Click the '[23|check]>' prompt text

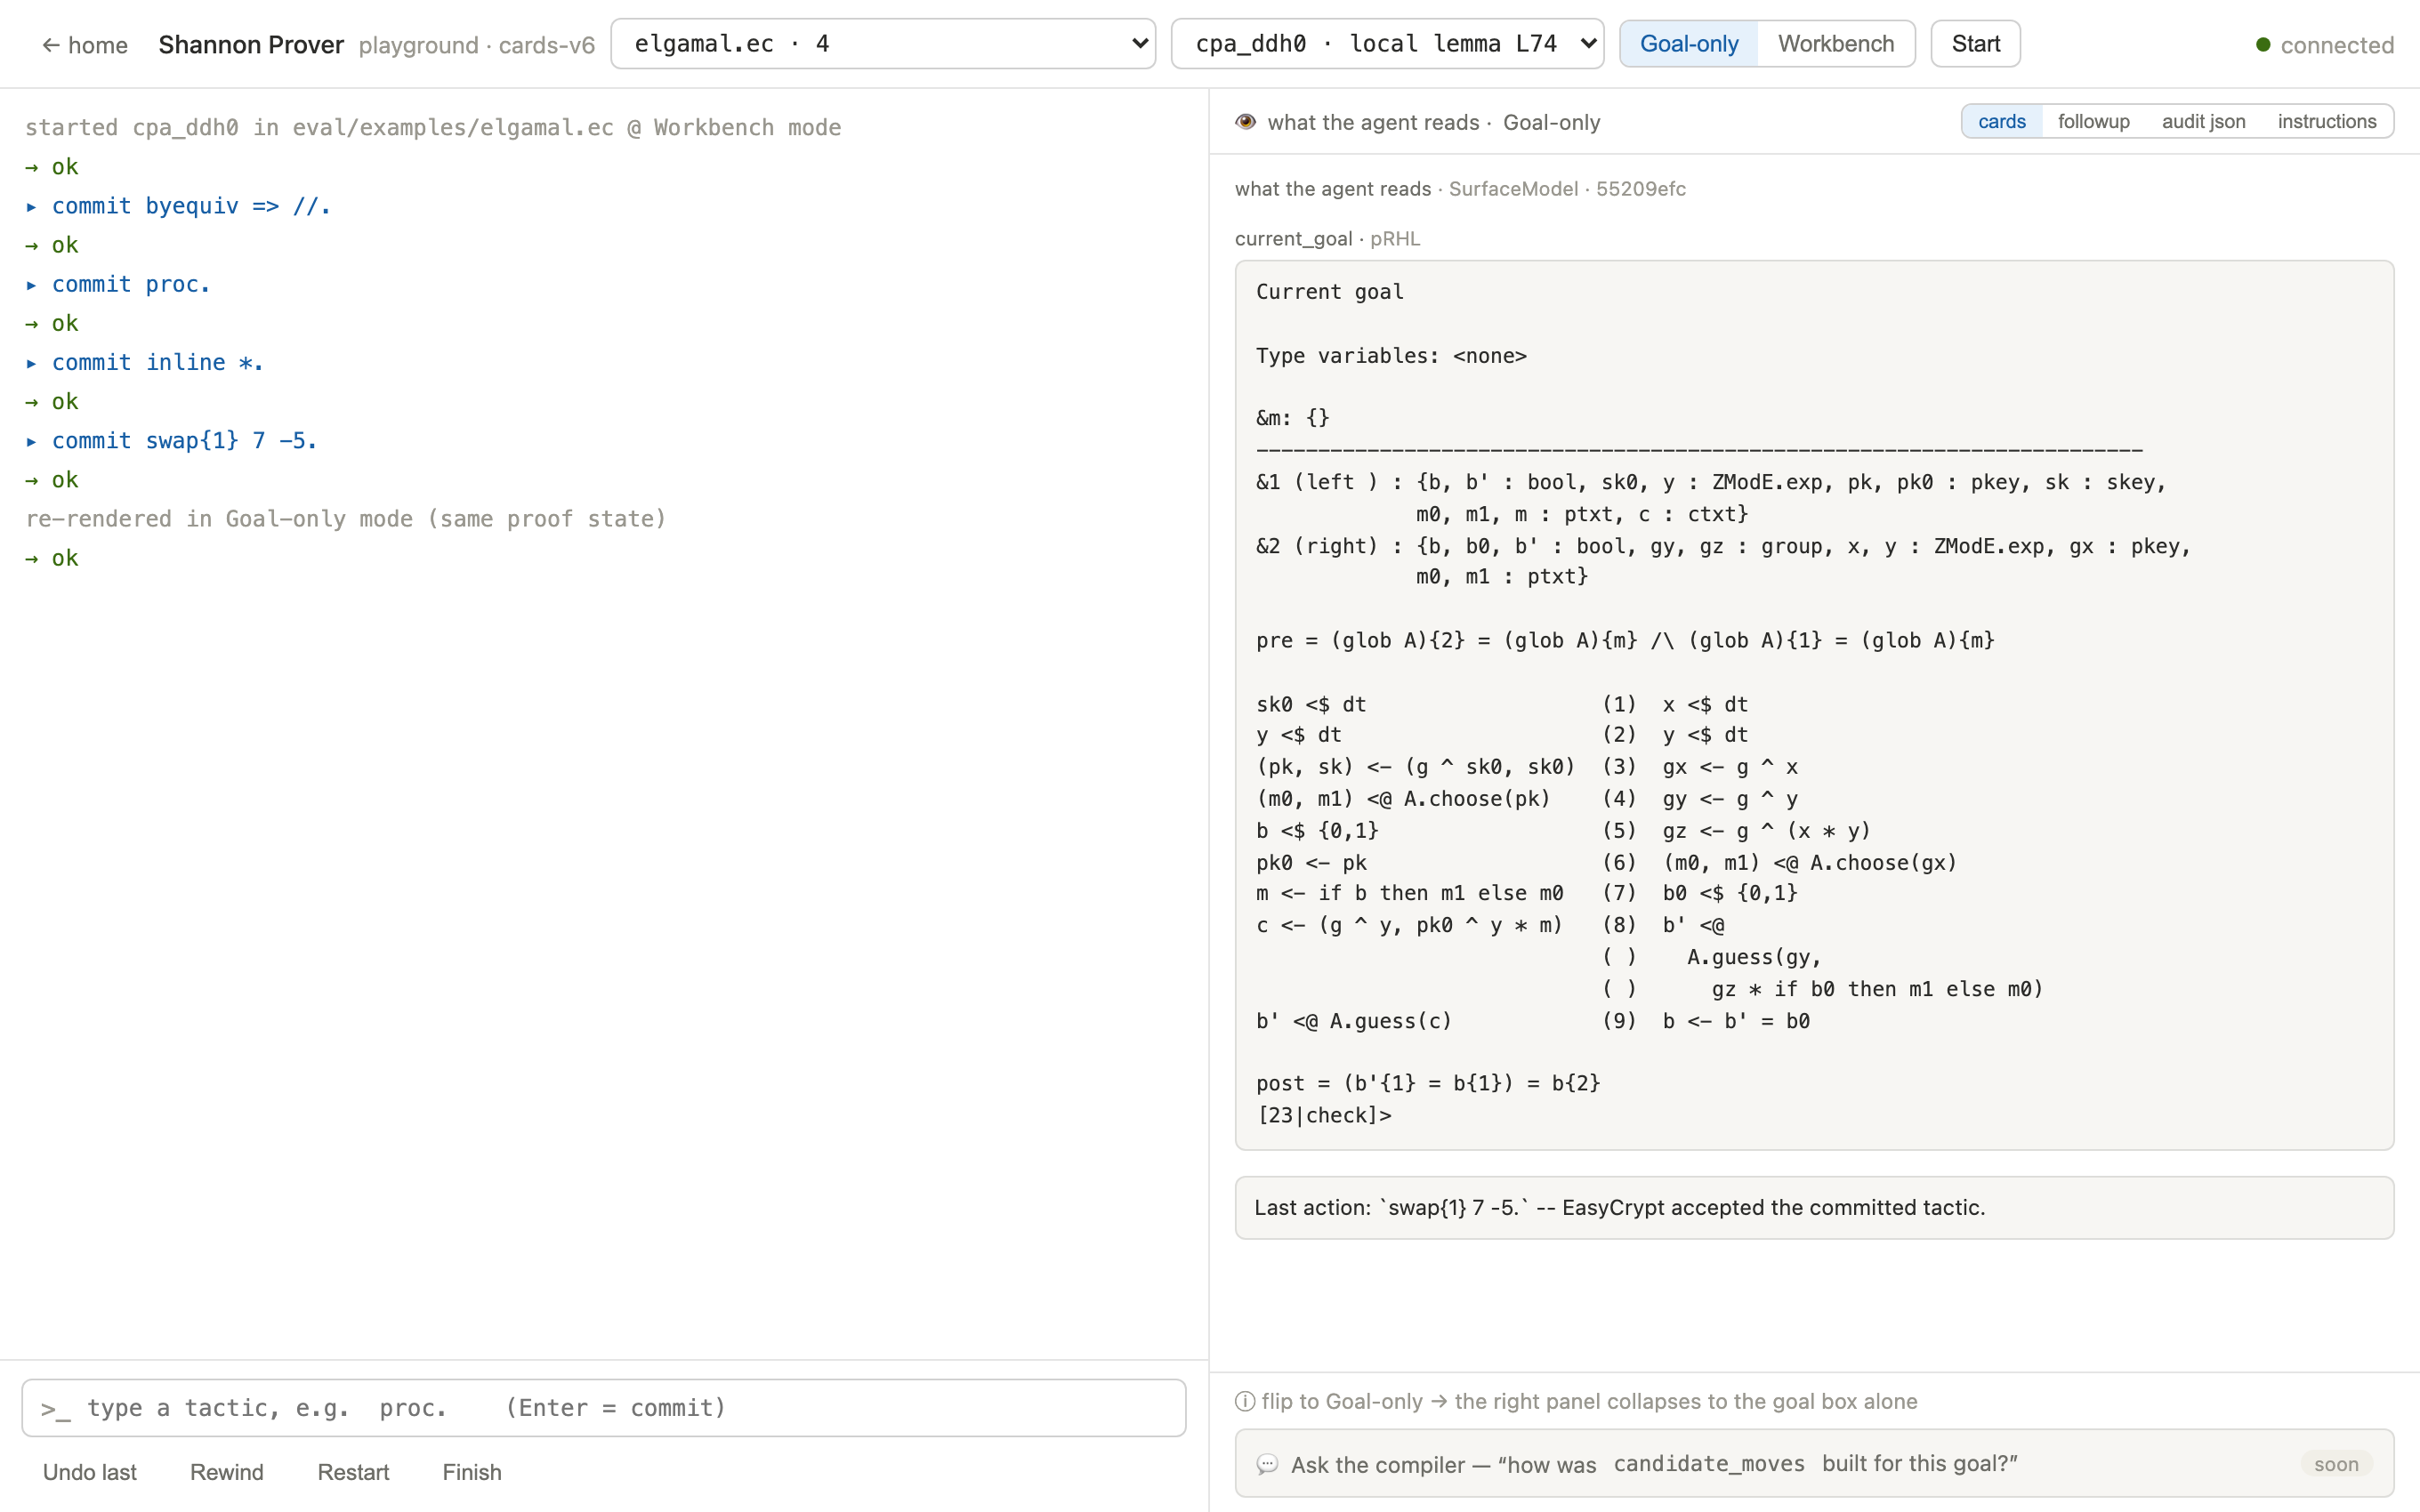(x=1324, y=1115)
